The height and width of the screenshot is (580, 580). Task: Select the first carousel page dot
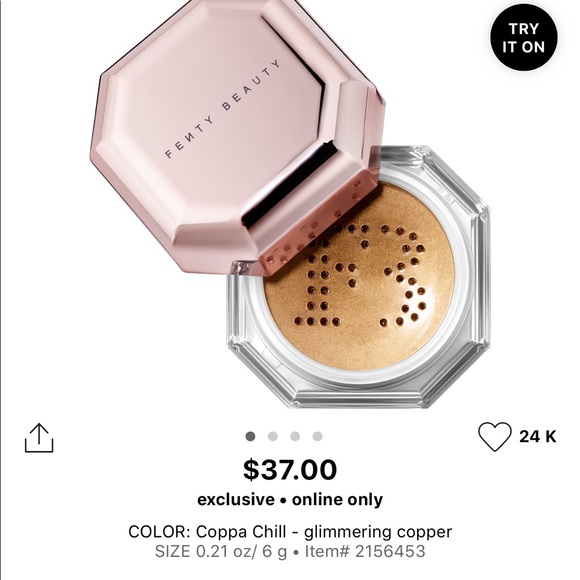click(250, 436)
